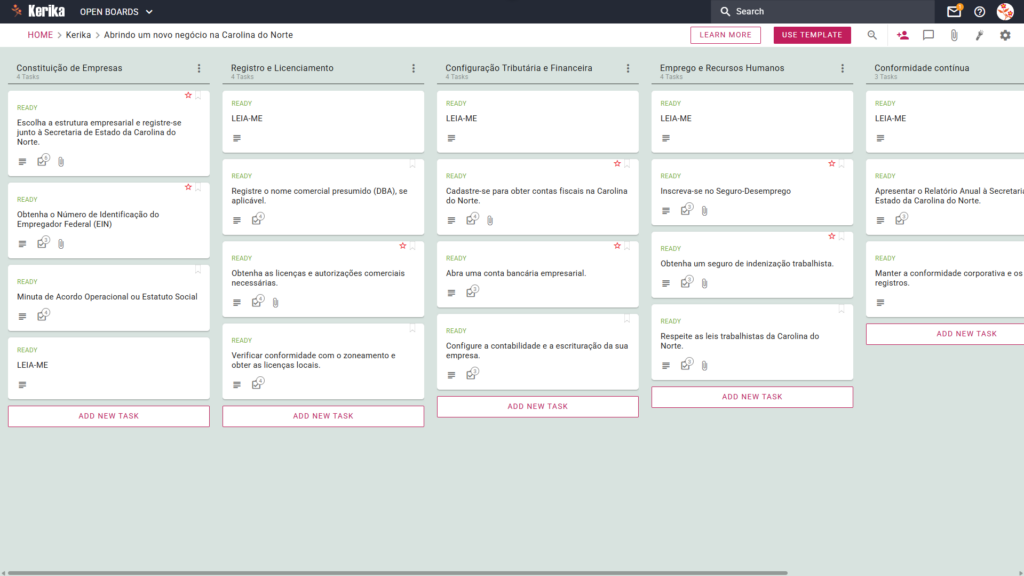Image resolution: width=1024 pixels, height=576 pixels.
Task: Toggle star on Abra uma conta bancária card
Action: tap(617, 246)
